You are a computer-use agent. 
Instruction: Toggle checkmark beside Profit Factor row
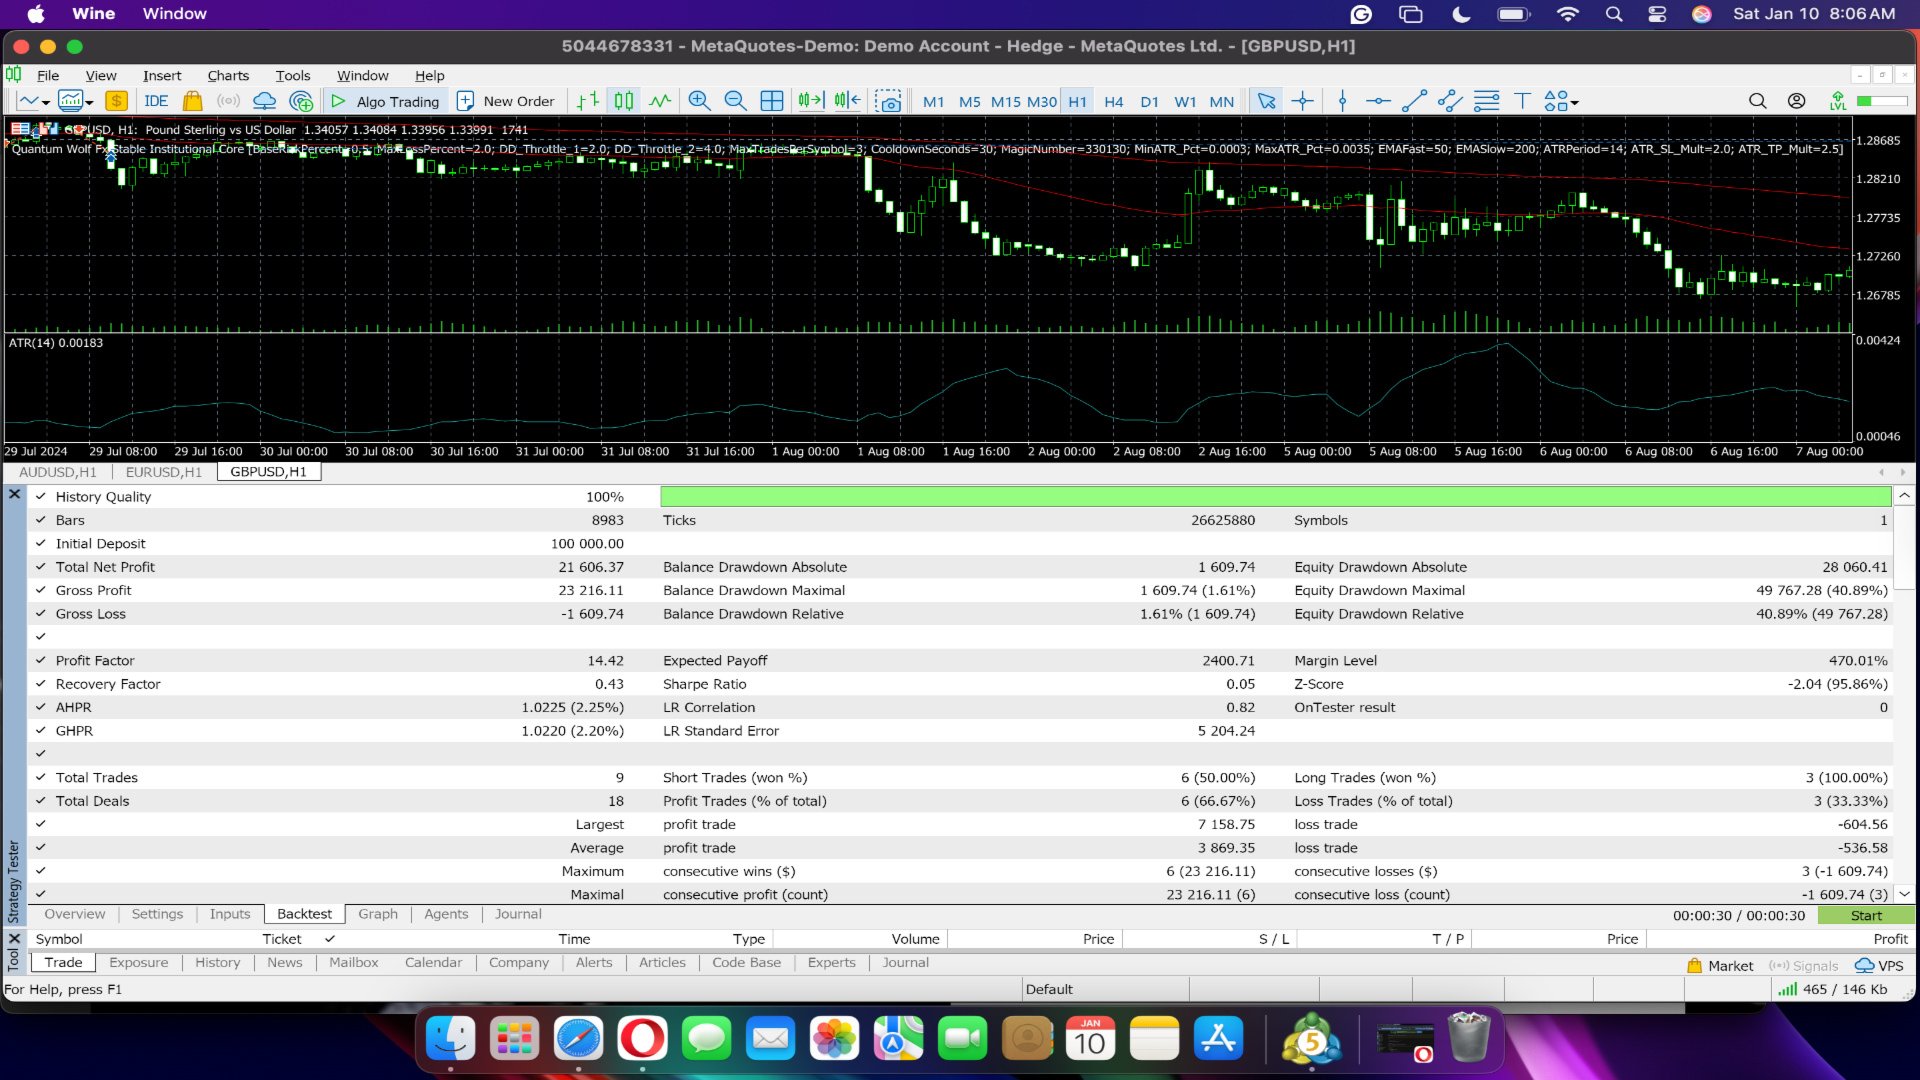point(41,661)
